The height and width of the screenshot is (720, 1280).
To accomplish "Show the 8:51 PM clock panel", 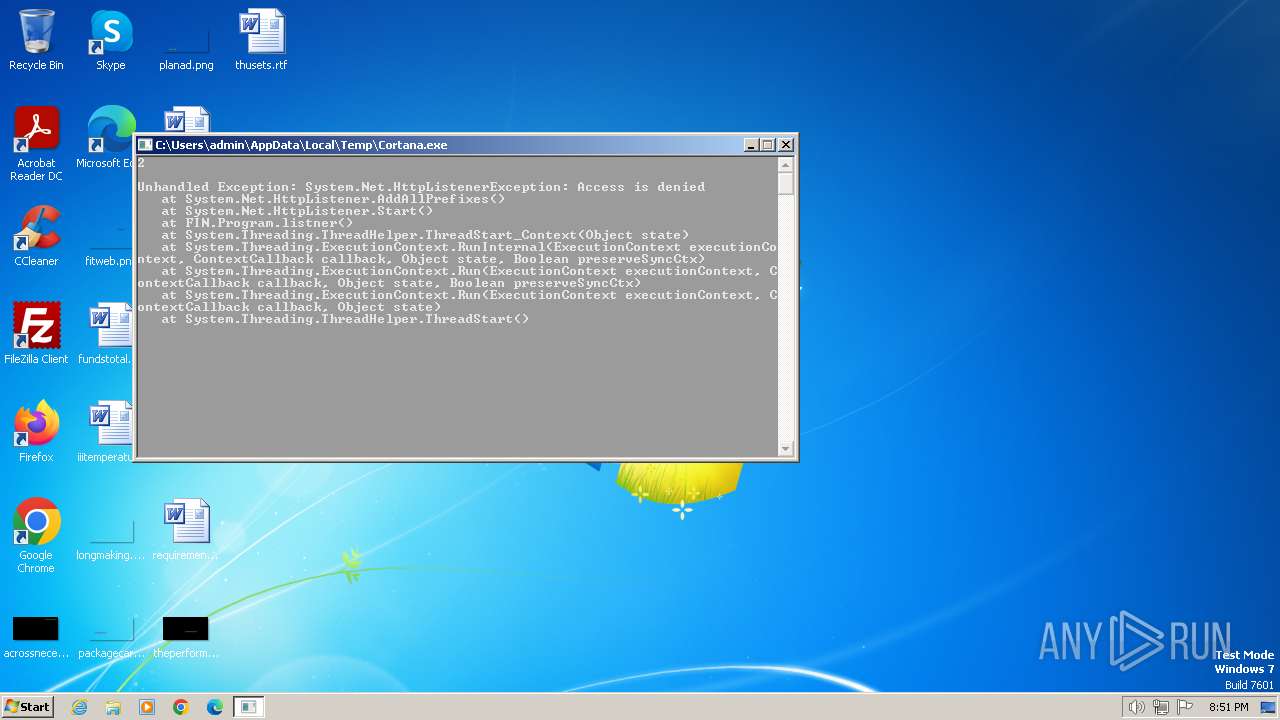I will point(1228,707).
